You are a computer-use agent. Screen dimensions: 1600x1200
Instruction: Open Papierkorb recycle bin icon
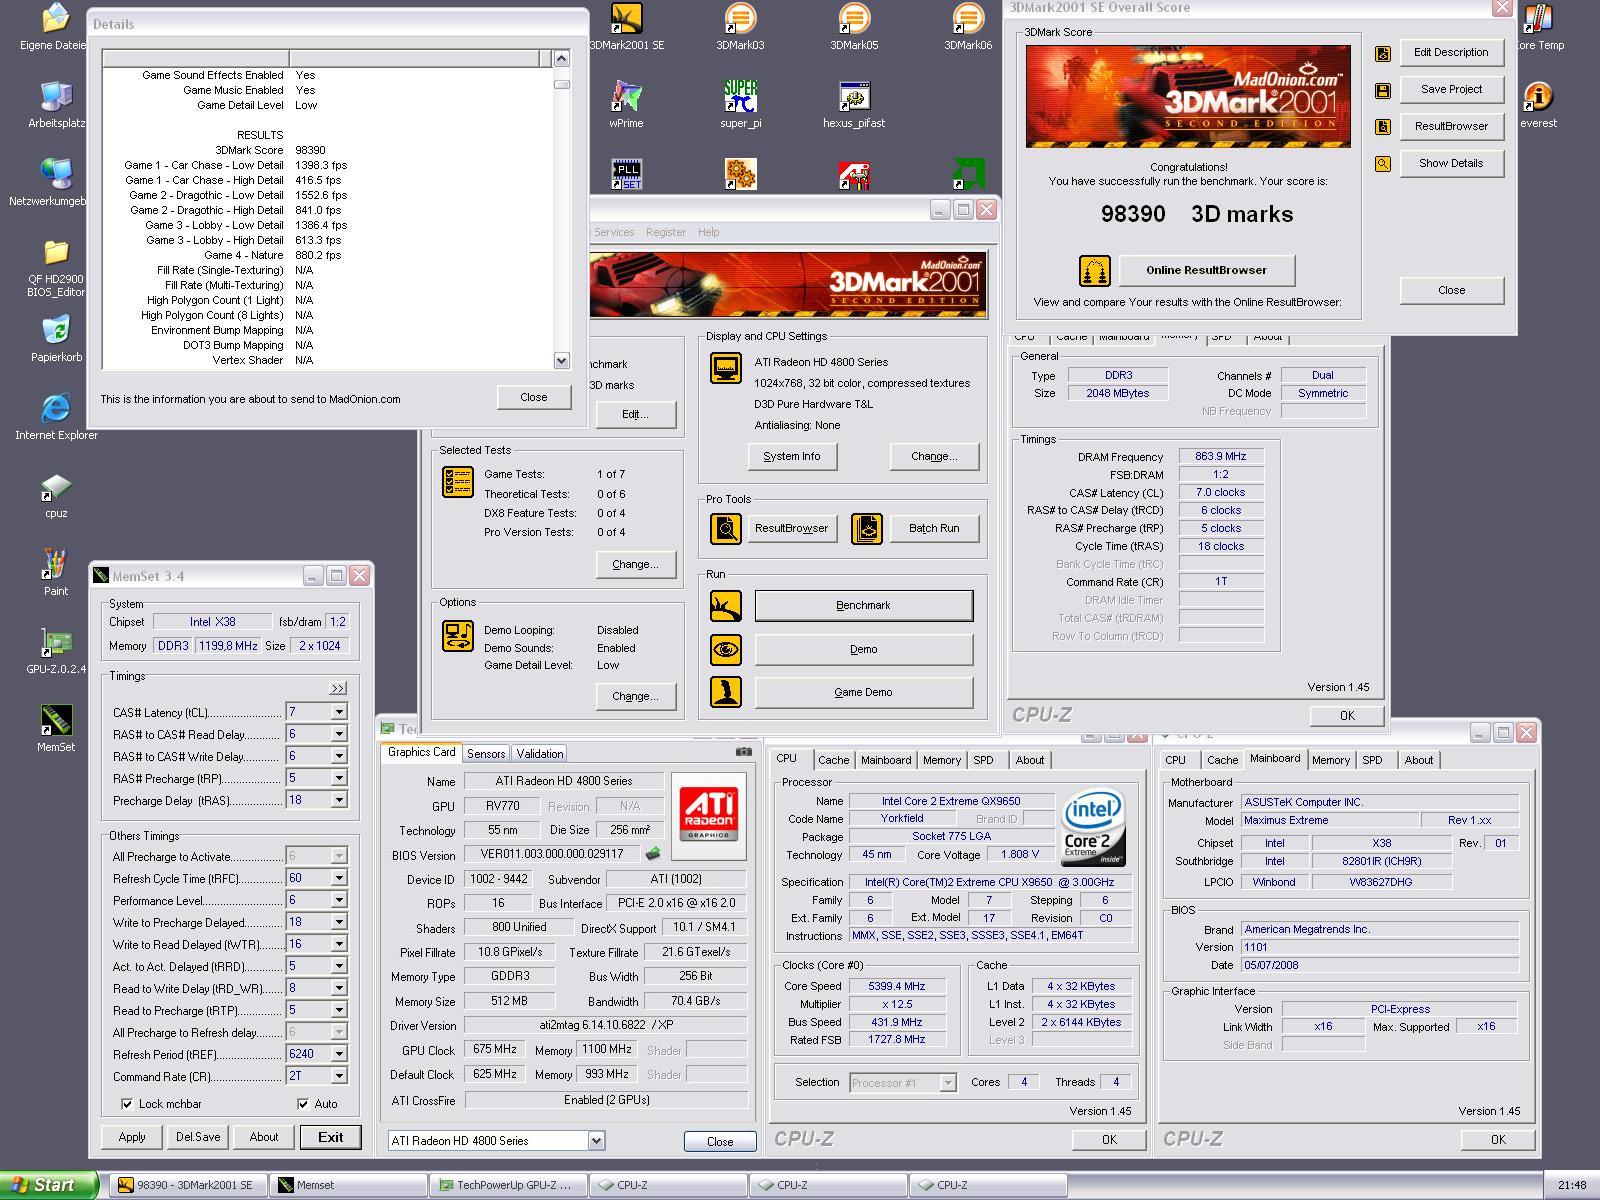[x=56, y=339]
